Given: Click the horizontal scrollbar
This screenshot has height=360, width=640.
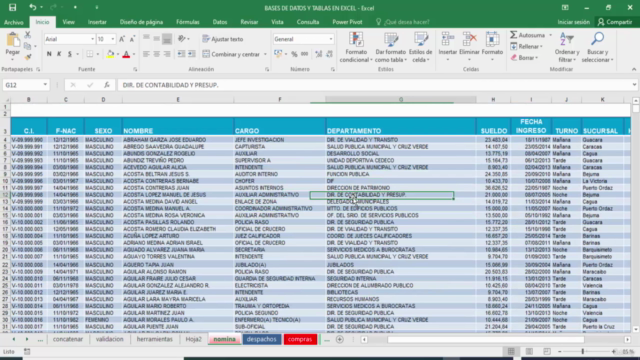Looking at the screenshot, I should (x=485, y=339).
